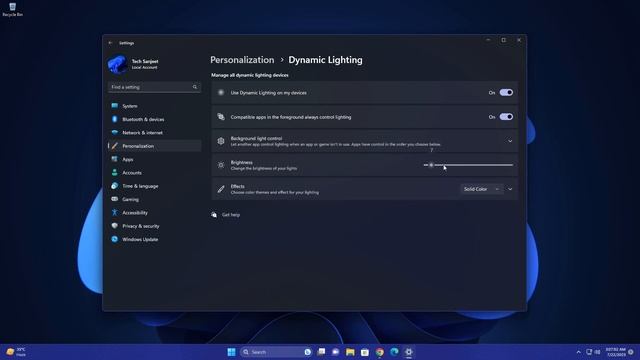Click the network icon in system tray
Screen dimensions: 640x360
[x=589, y=352]
